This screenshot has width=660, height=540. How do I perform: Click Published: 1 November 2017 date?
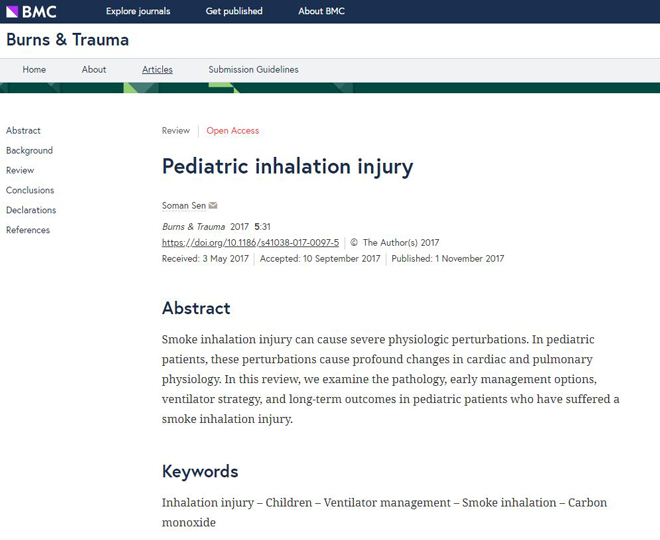point(448,258)
